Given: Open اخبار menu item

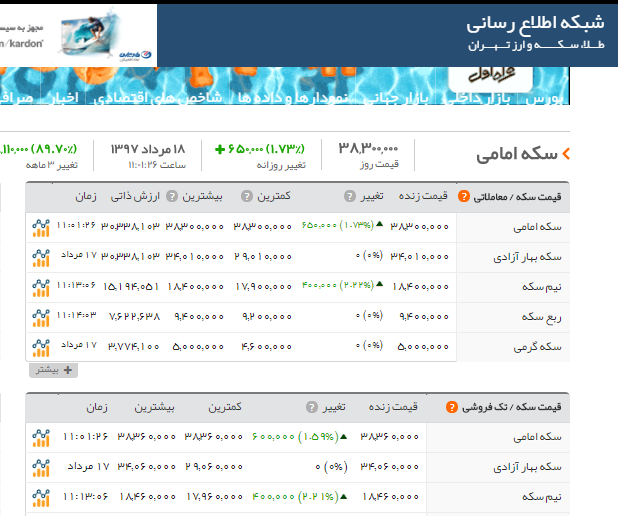Looking at the screenshot, I should click(x=64, y=97).
